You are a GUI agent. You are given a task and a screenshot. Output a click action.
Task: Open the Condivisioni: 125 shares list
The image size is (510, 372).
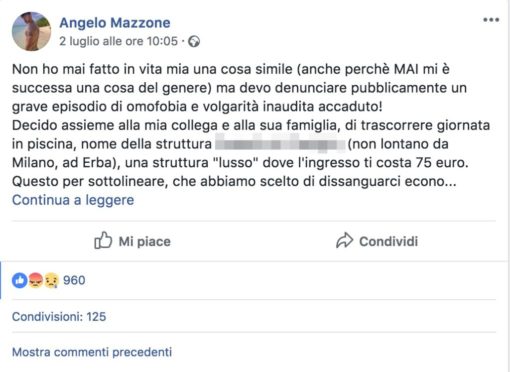coord(59,316)
